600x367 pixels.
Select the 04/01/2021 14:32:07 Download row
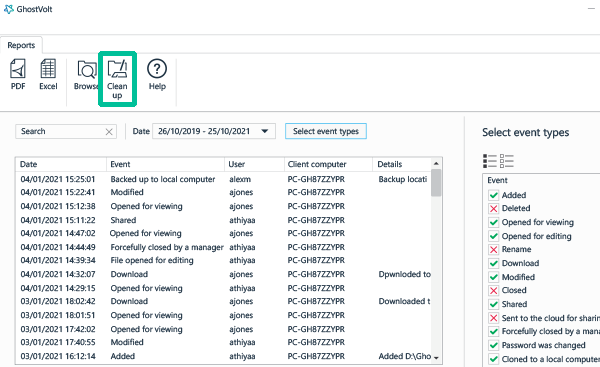click(223, 274)
